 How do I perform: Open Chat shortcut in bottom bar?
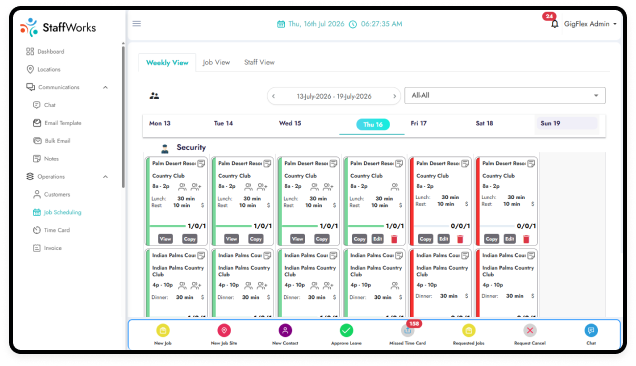(x=591, y=331)
